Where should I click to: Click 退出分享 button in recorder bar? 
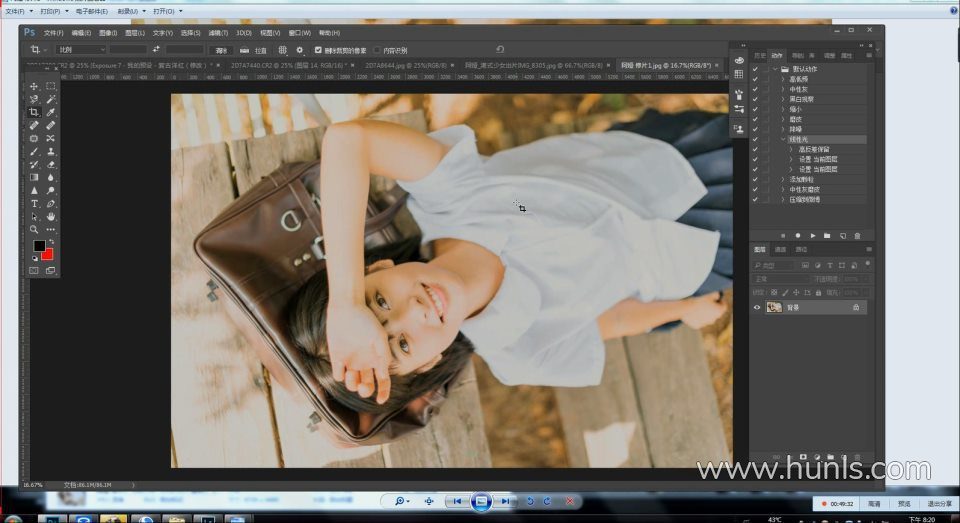tap(939, 503)
